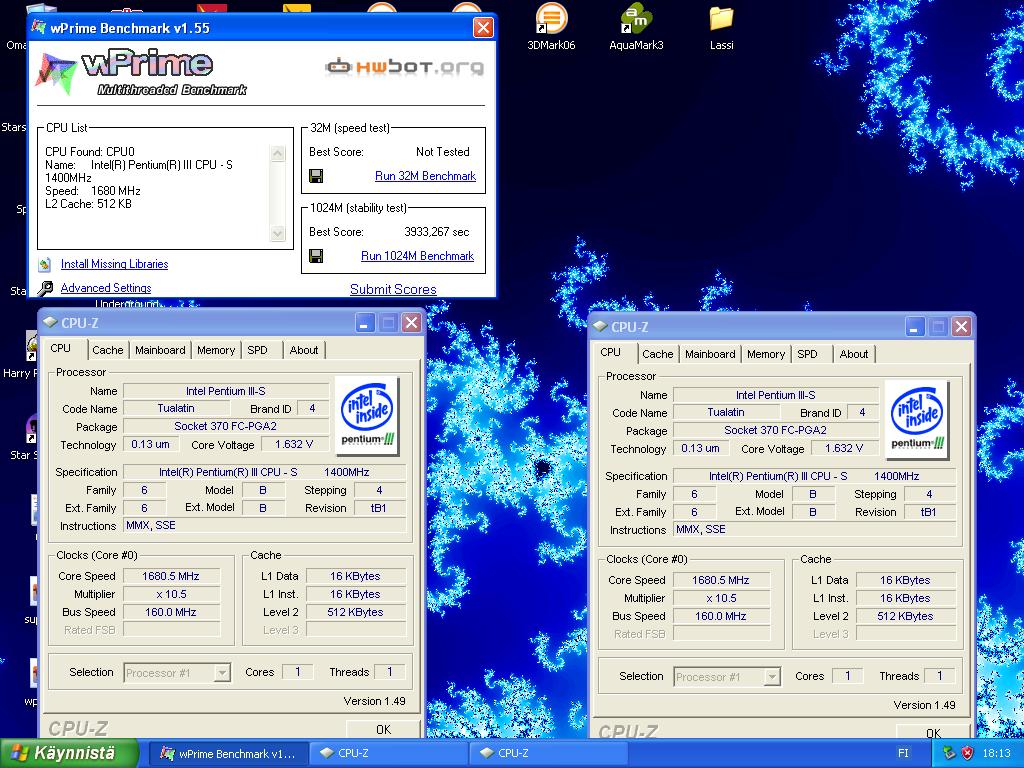Click the Advanced Settings wrench icon
This screenshot has width=1024, height=768.
pyautogui.click(x=45, y=288)
